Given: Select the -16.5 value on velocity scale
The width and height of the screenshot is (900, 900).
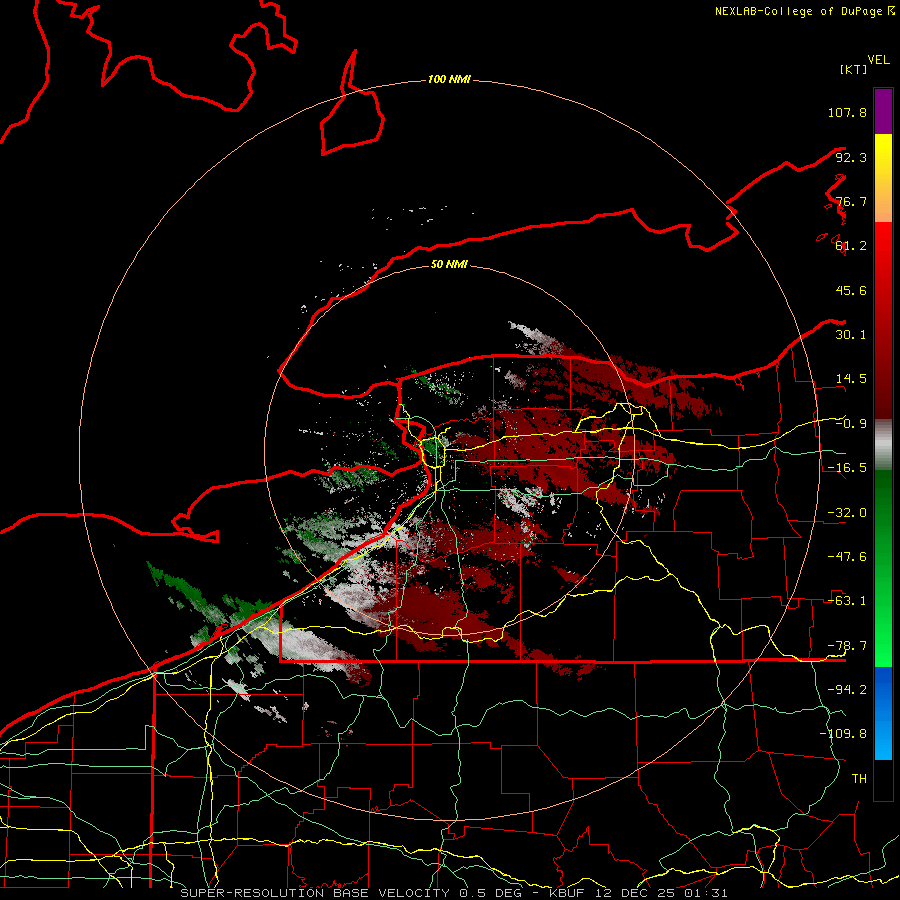Looking at the screenshot, I should coord(847,468).
